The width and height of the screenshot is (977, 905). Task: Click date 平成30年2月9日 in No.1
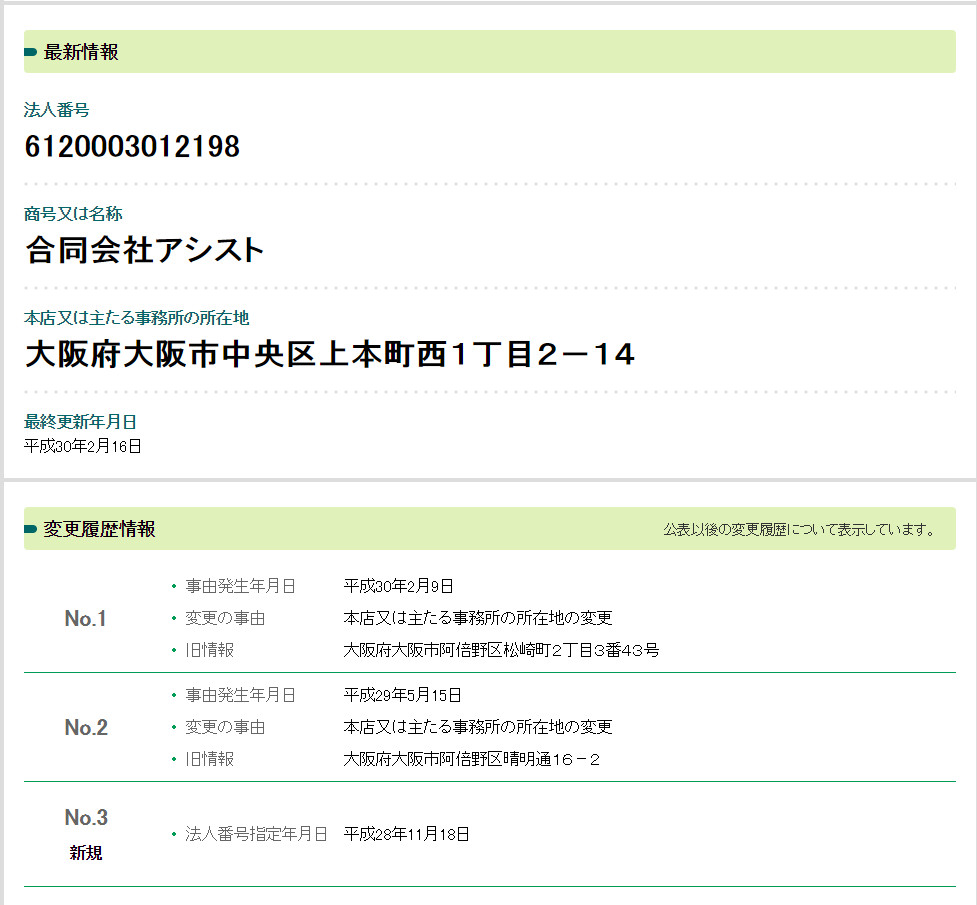[x=398, y=587]
